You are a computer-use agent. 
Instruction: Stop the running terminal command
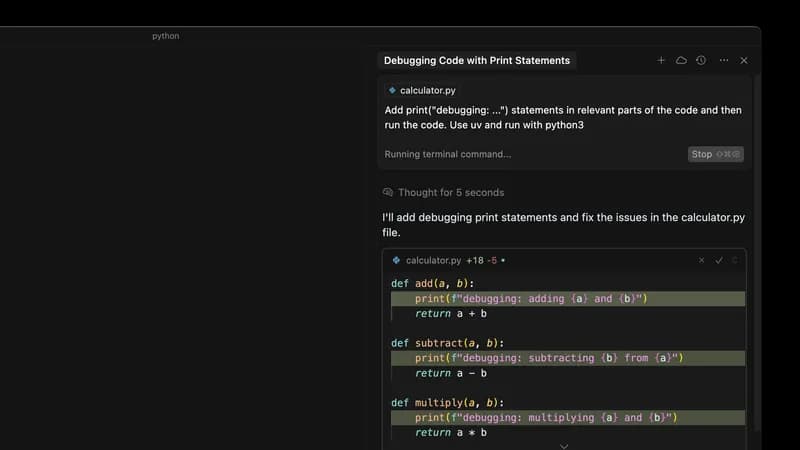(x=715, y=154)
